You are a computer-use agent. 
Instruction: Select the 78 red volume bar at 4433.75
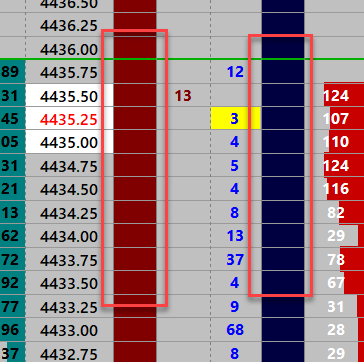click(352, 259)
